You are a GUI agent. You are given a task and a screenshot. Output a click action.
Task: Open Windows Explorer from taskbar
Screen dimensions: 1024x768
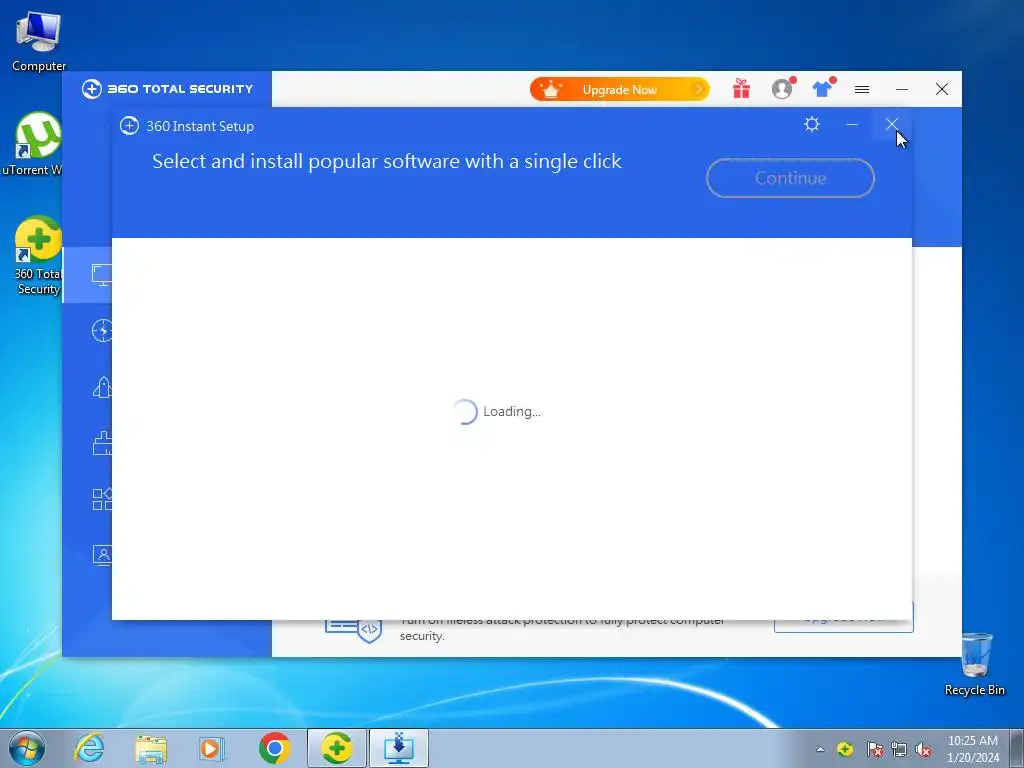tap(151, 748)
